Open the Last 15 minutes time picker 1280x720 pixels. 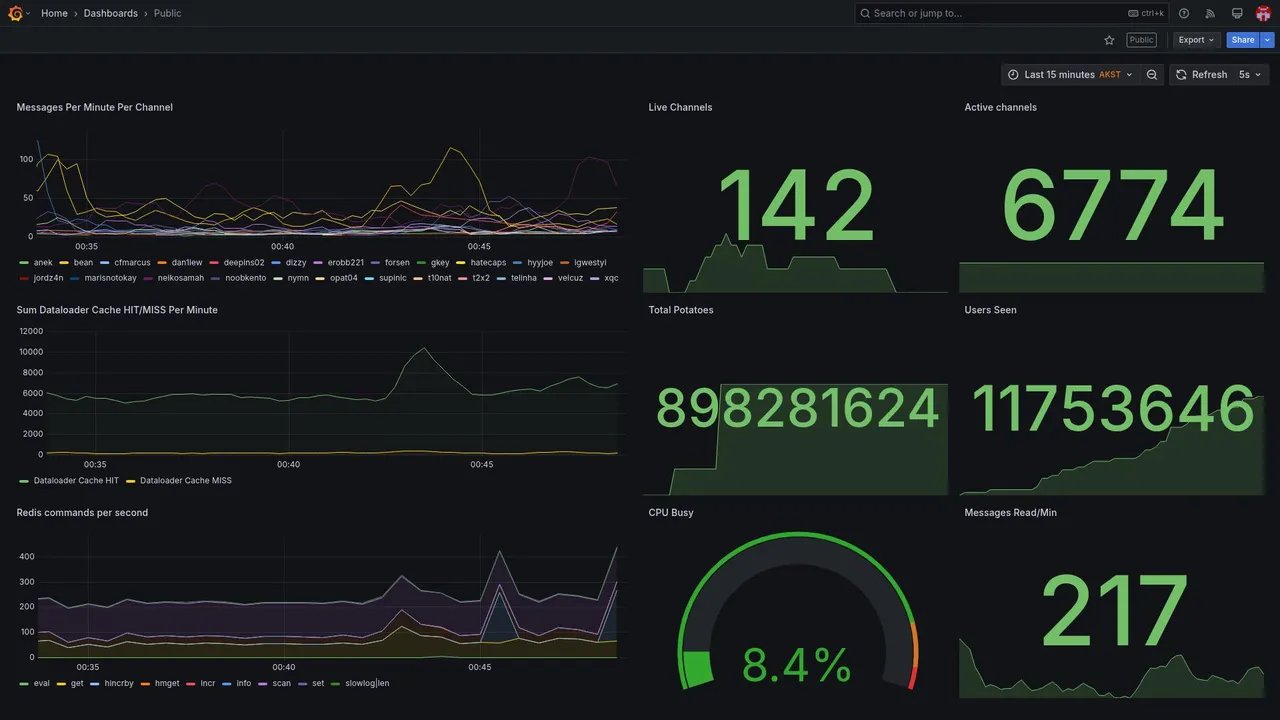point(1070,75)
